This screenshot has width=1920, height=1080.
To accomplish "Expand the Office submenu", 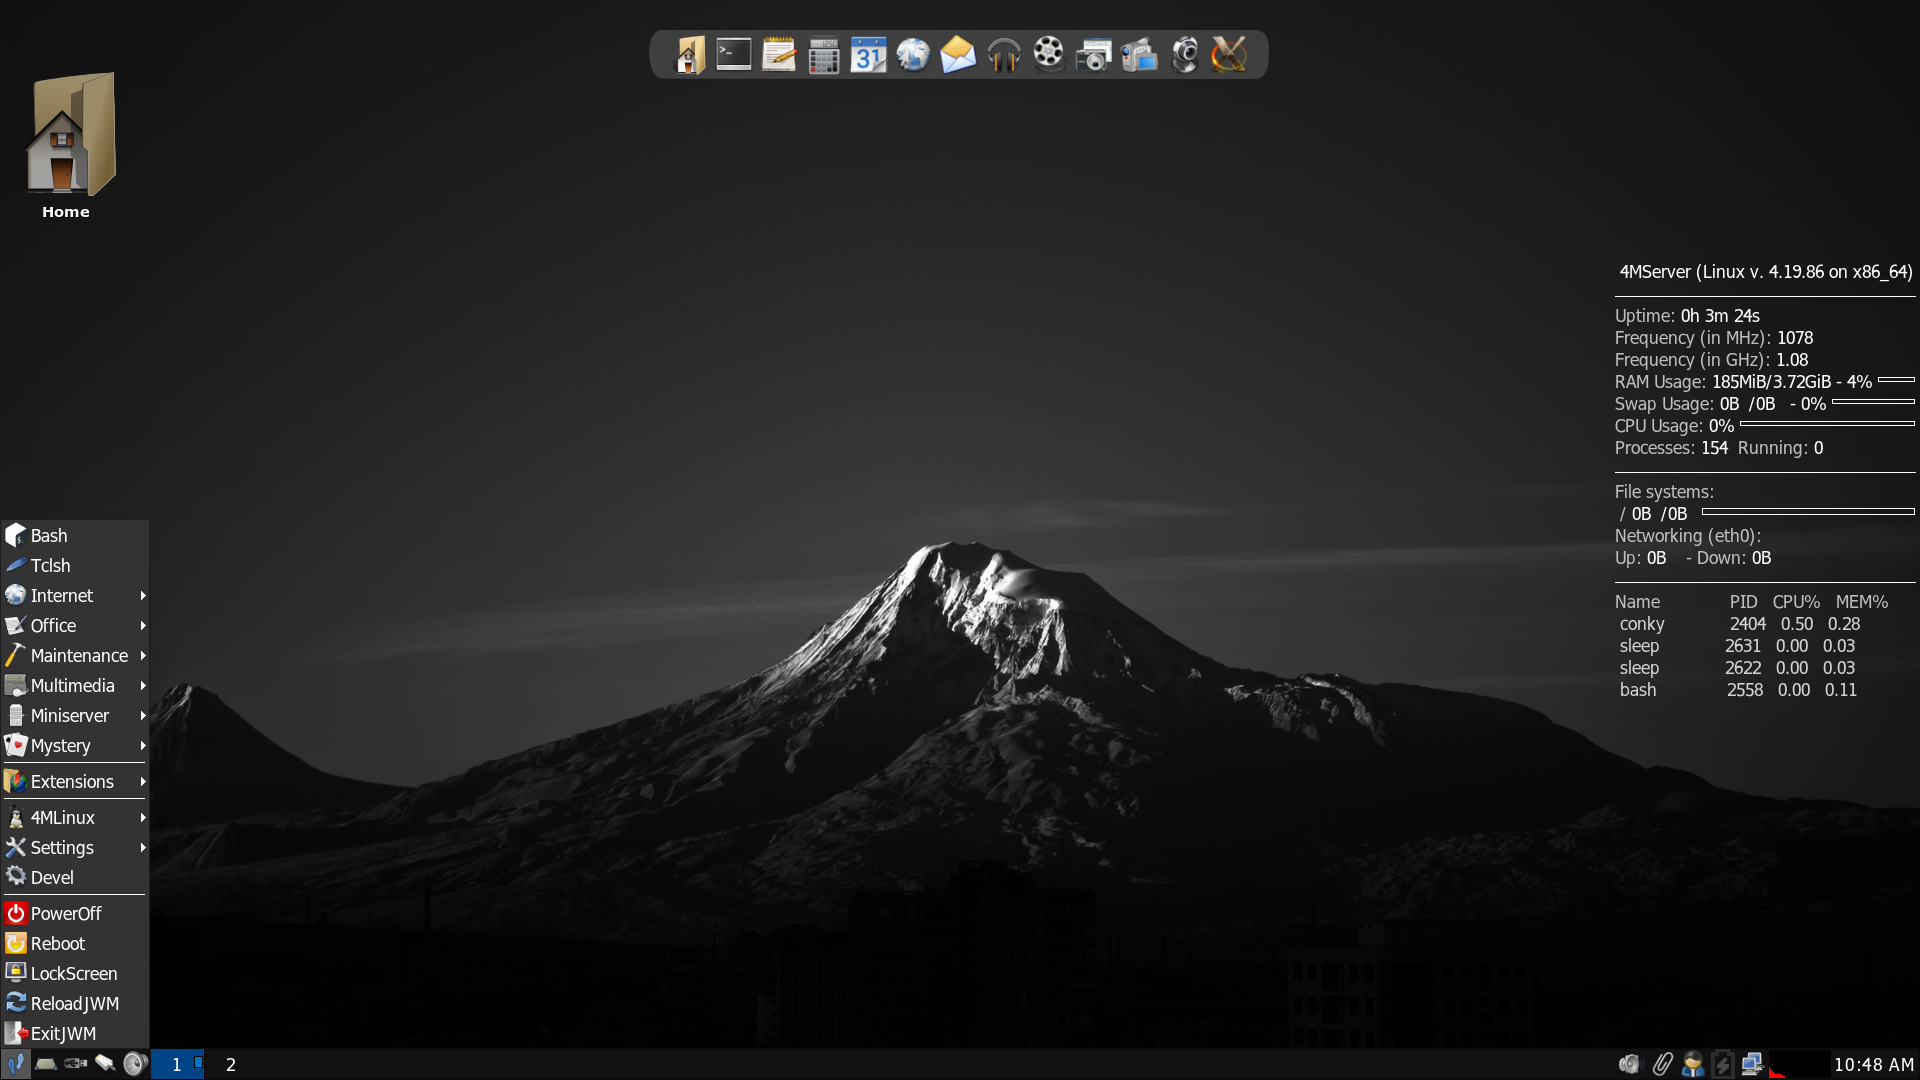I will coord(75,626).
